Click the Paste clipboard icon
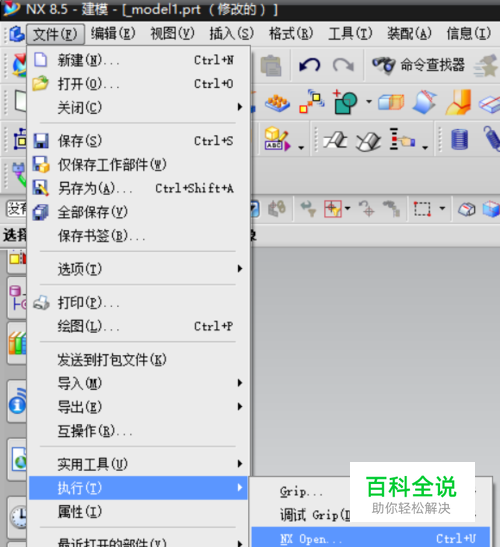The height and width of the screenshot is (547, 500). click(x=271, y=66)
